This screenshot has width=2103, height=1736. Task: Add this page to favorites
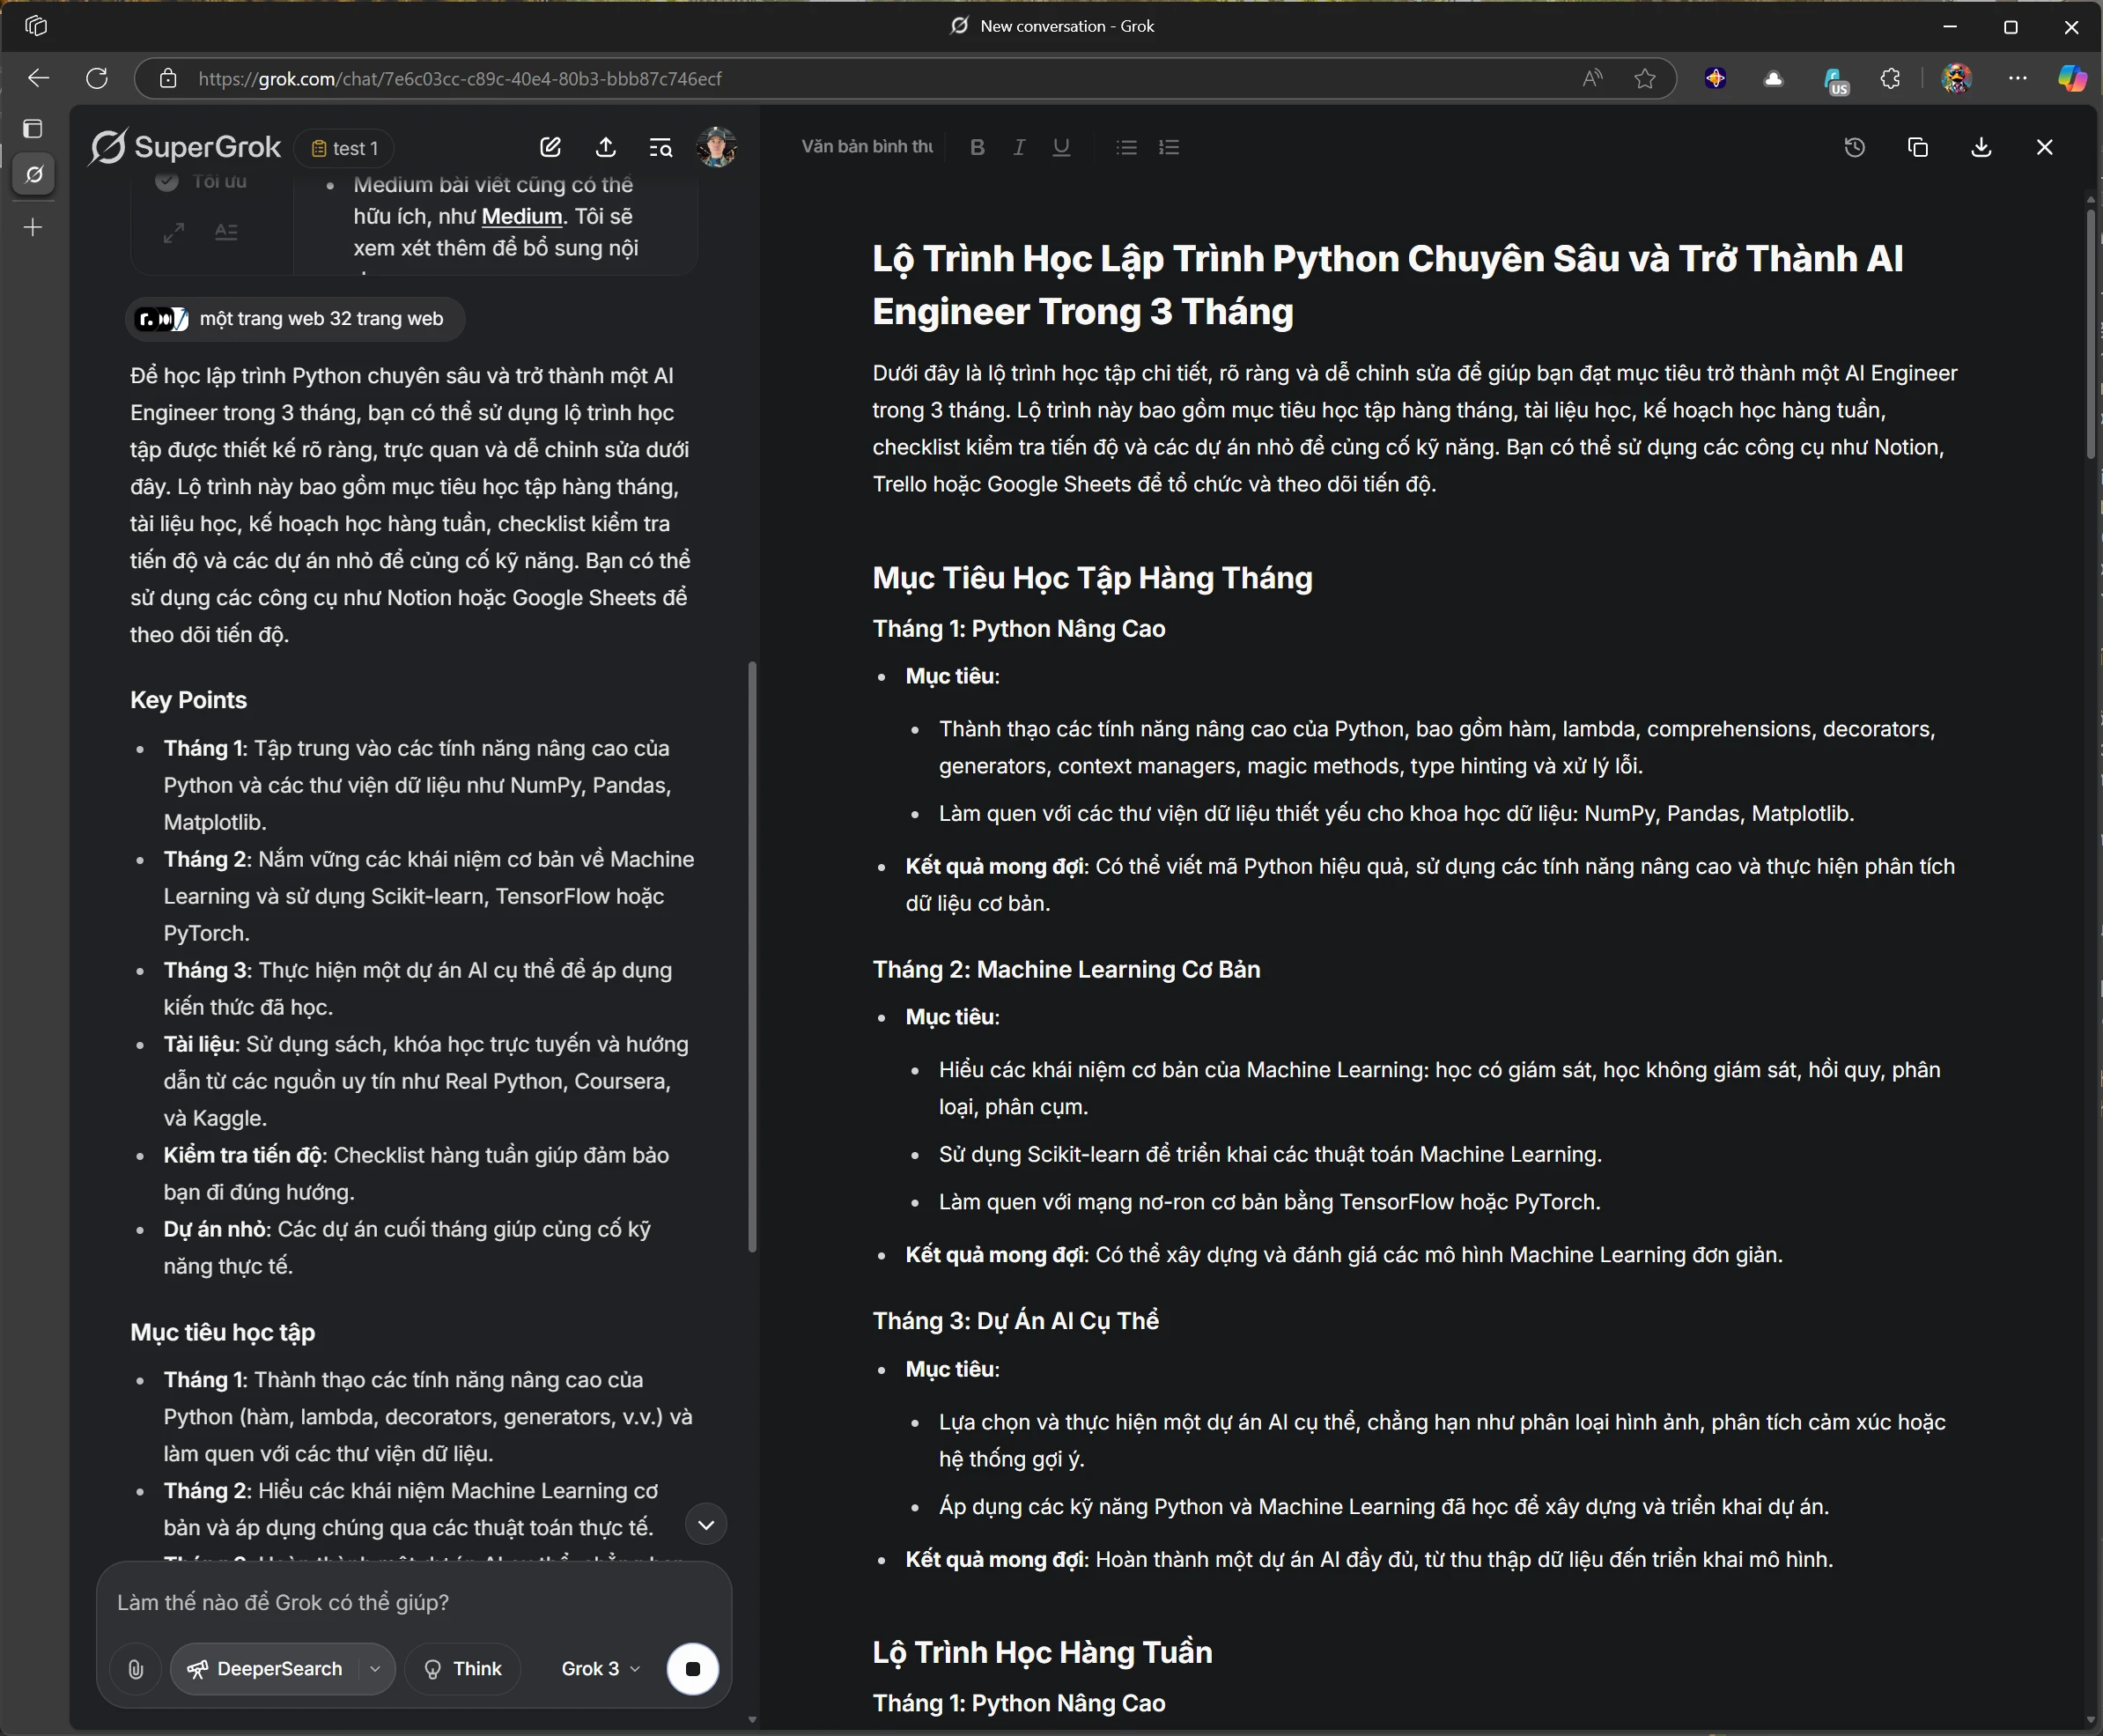(x=1645, y=78)
